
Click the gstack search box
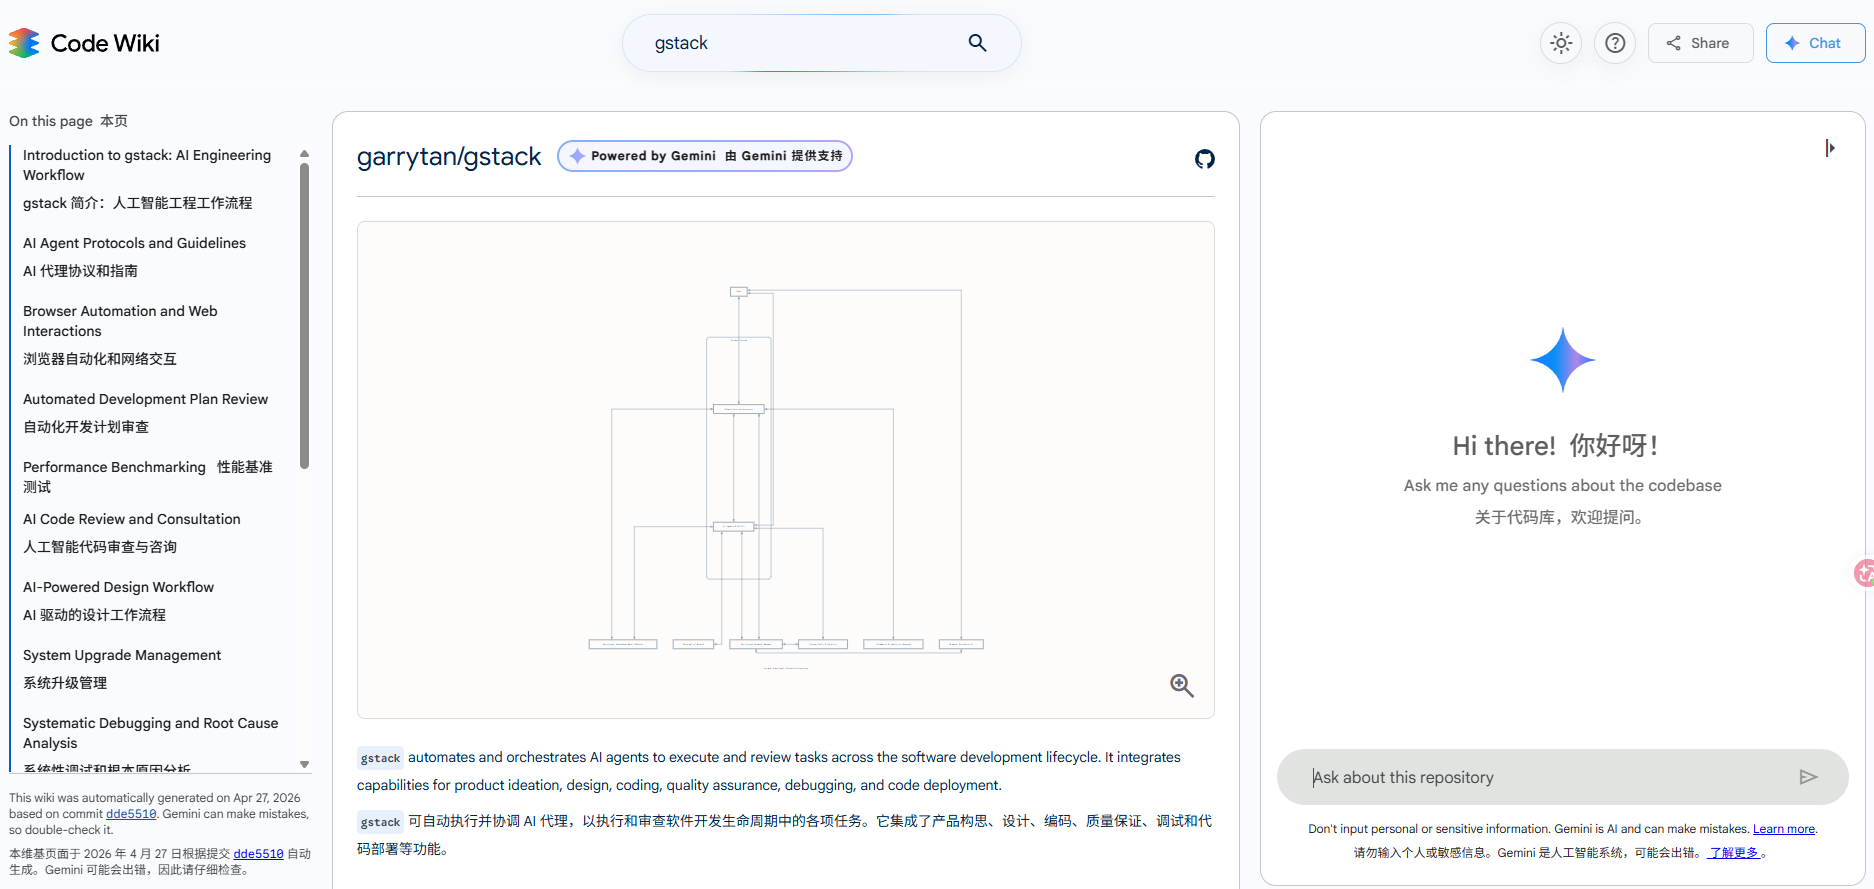click(822, 43)
